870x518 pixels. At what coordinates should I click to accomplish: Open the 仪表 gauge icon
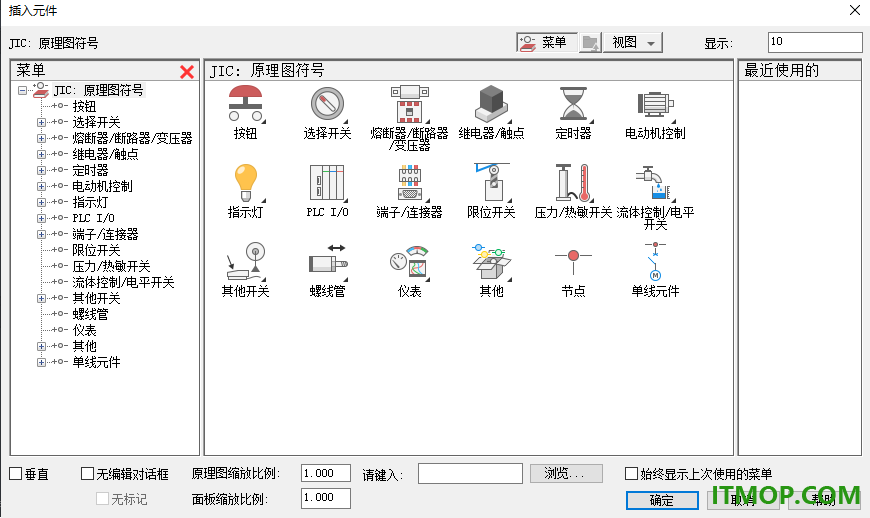coord(409,262)
